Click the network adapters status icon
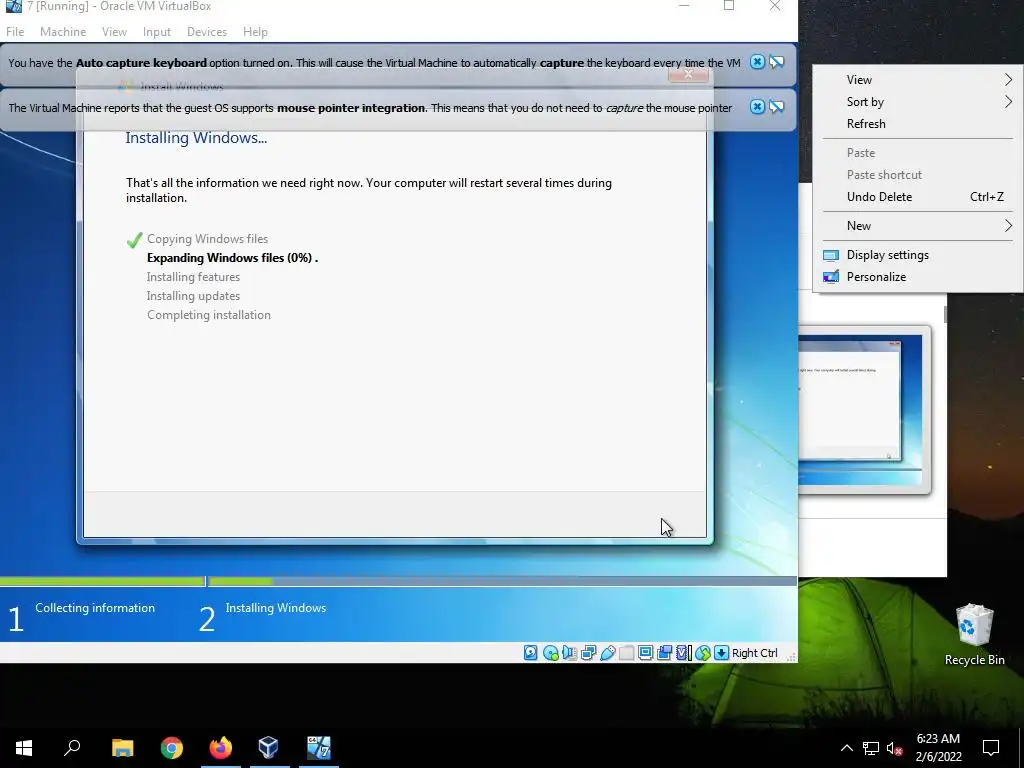 tap(588, 652)
